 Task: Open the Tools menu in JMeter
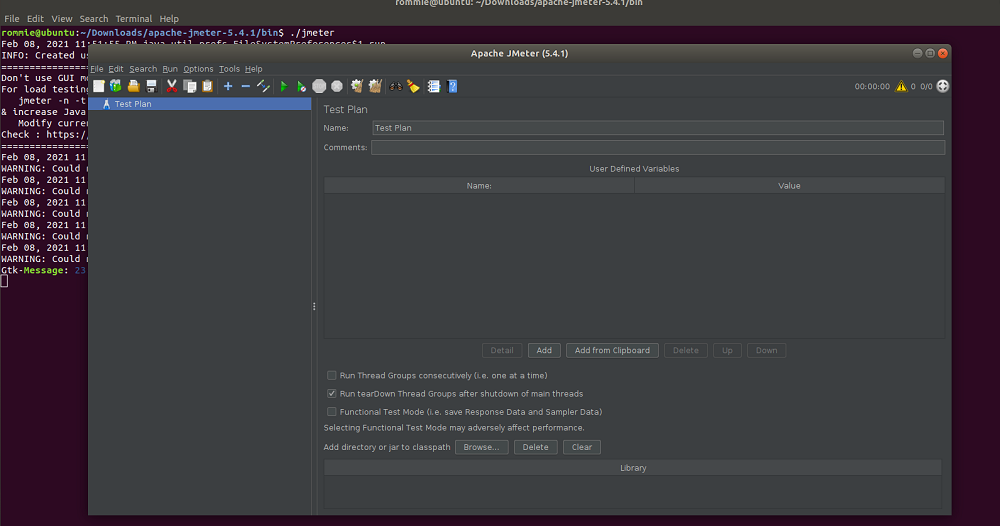(230, 69)
